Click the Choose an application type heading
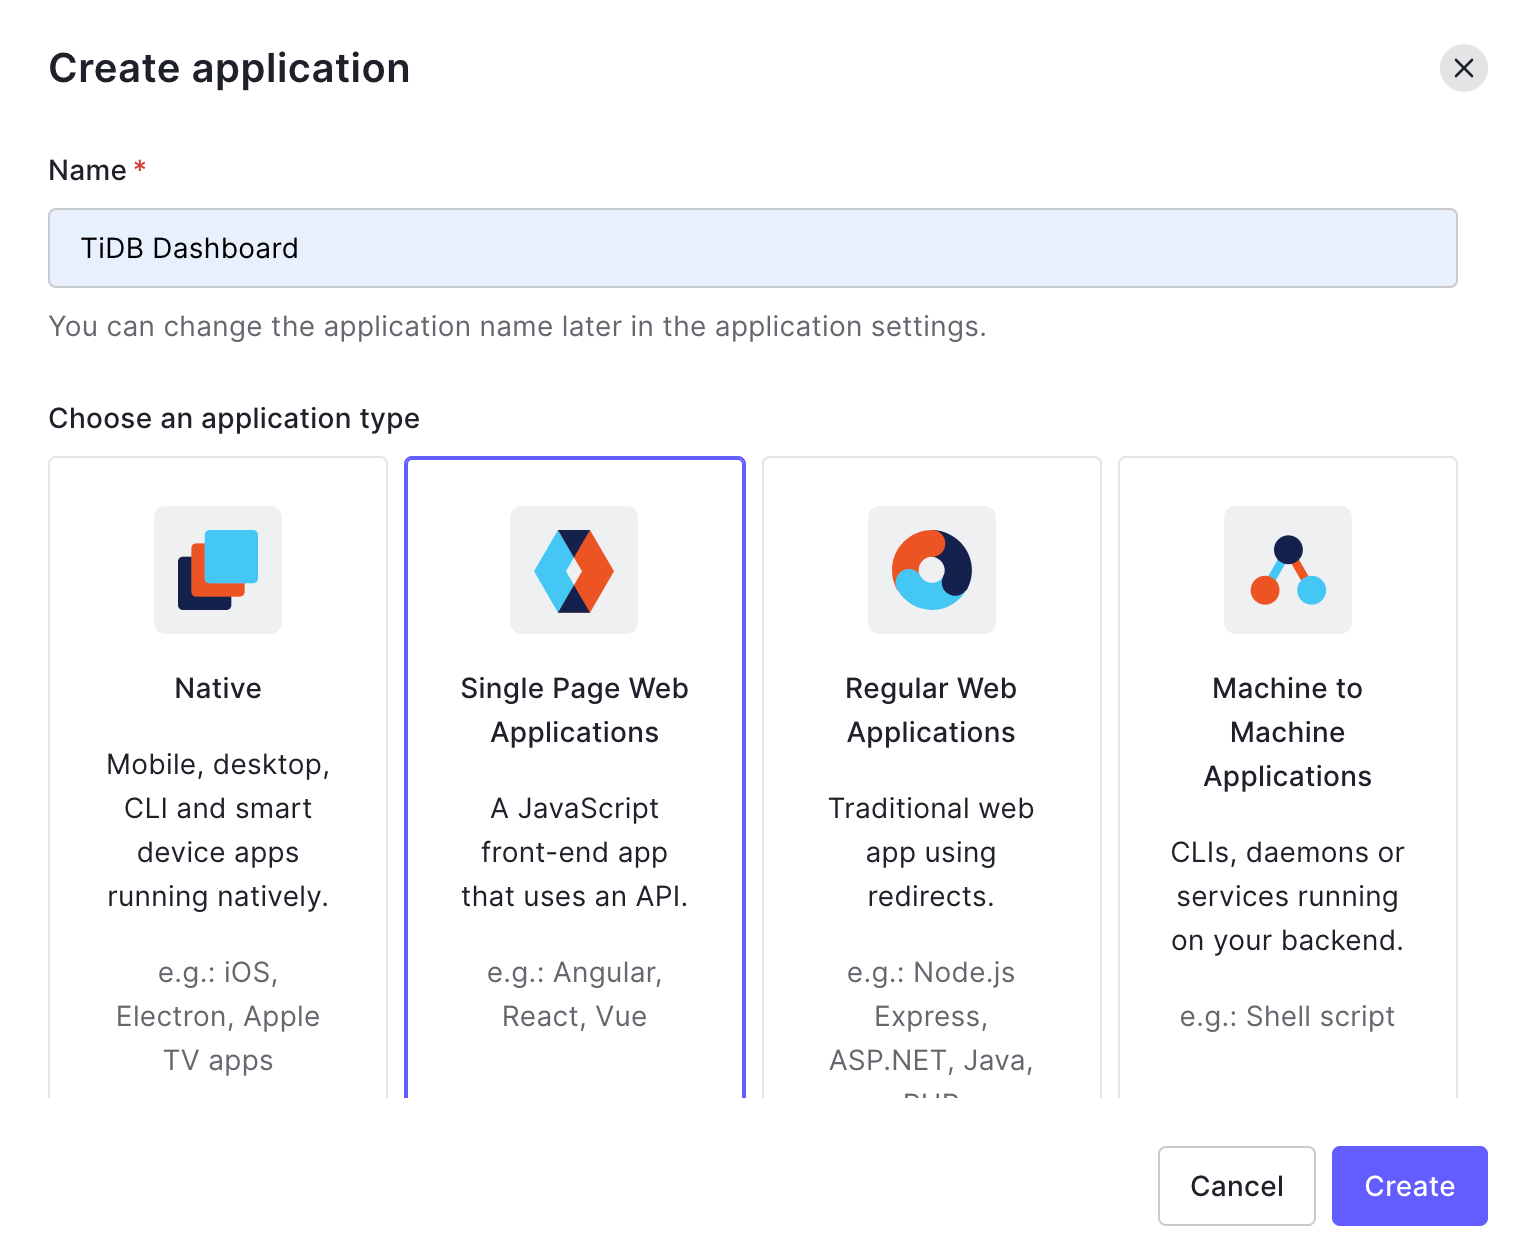This screenshot has height=1252, width=1532. [234, 418]
